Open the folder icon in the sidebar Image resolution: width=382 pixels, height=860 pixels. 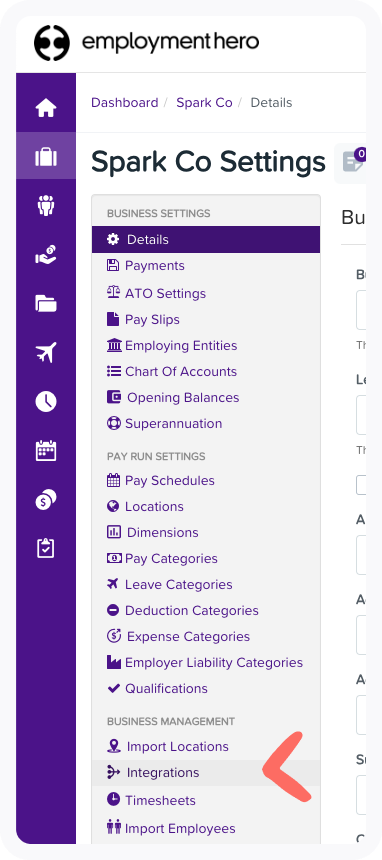(x=46, y=303)
